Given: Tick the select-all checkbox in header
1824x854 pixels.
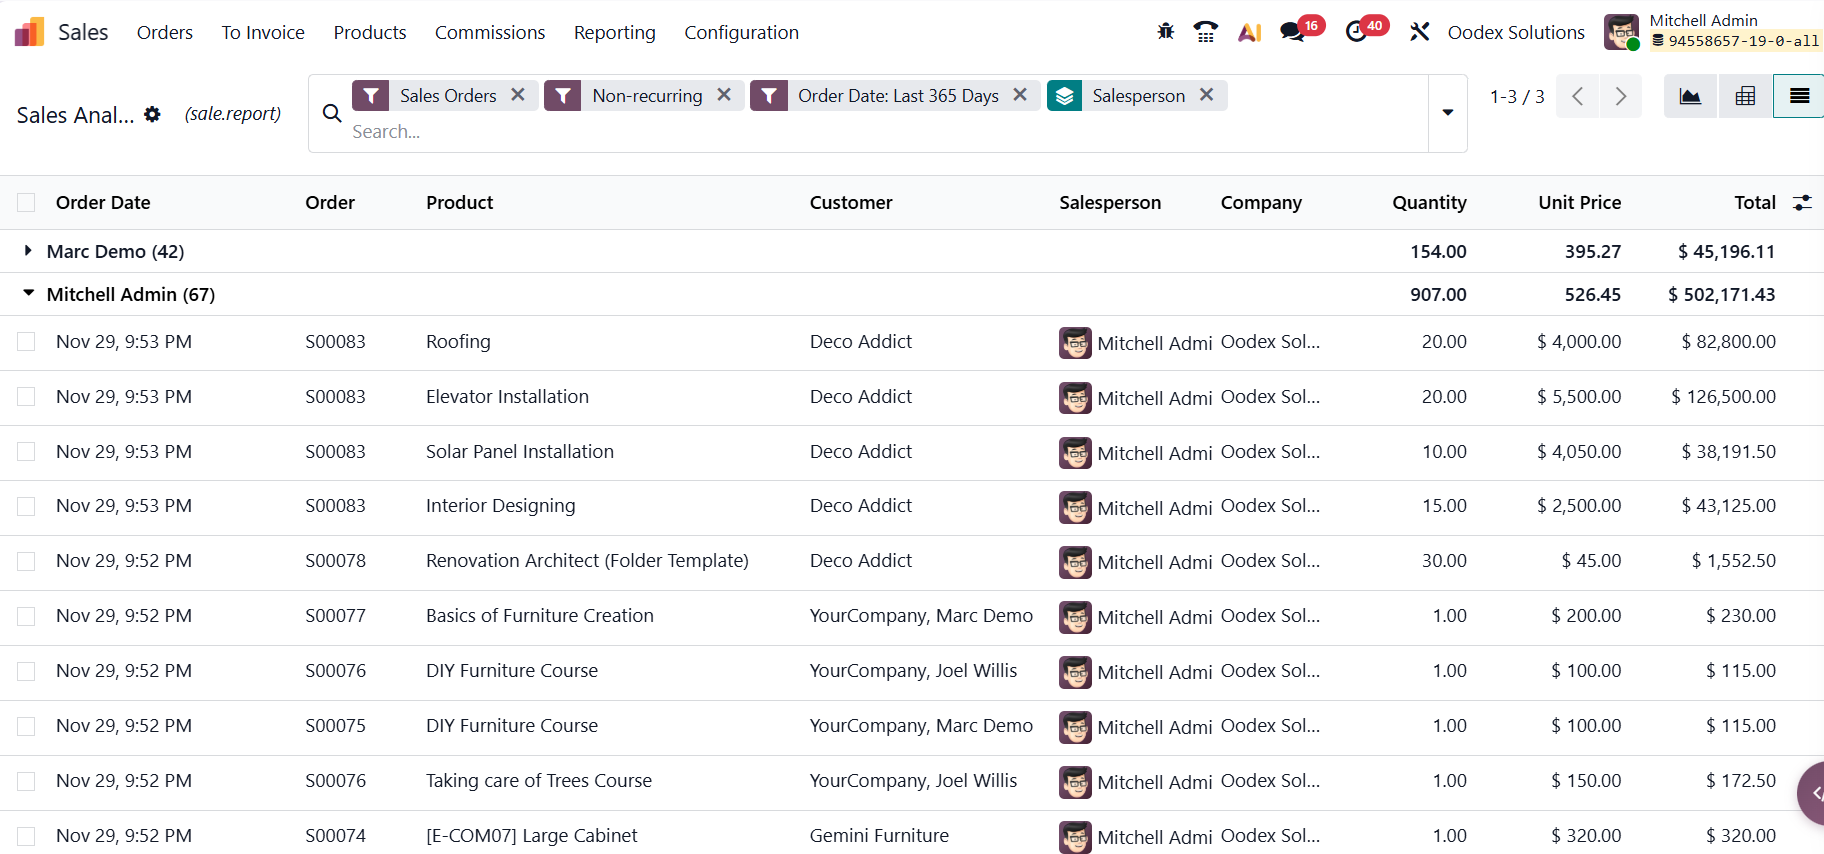Looking at the screenshot, I should (x=26, y=203).
